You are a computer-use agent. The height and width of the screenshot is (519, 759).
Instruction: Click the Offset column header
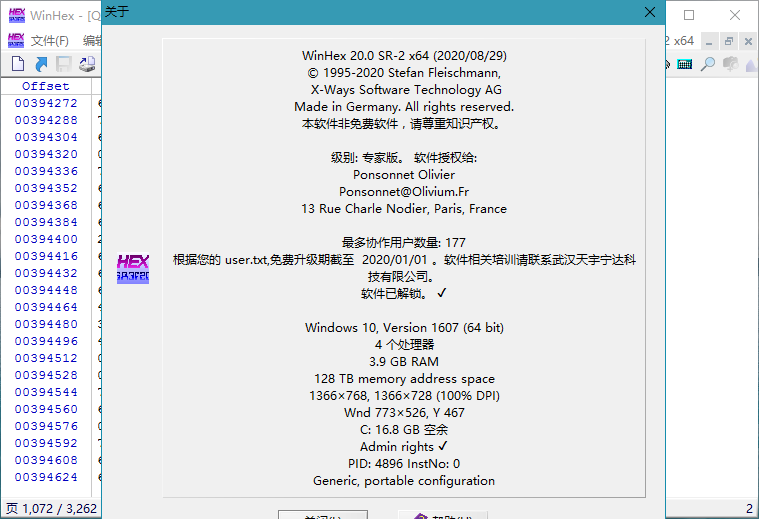click(46, 86)
